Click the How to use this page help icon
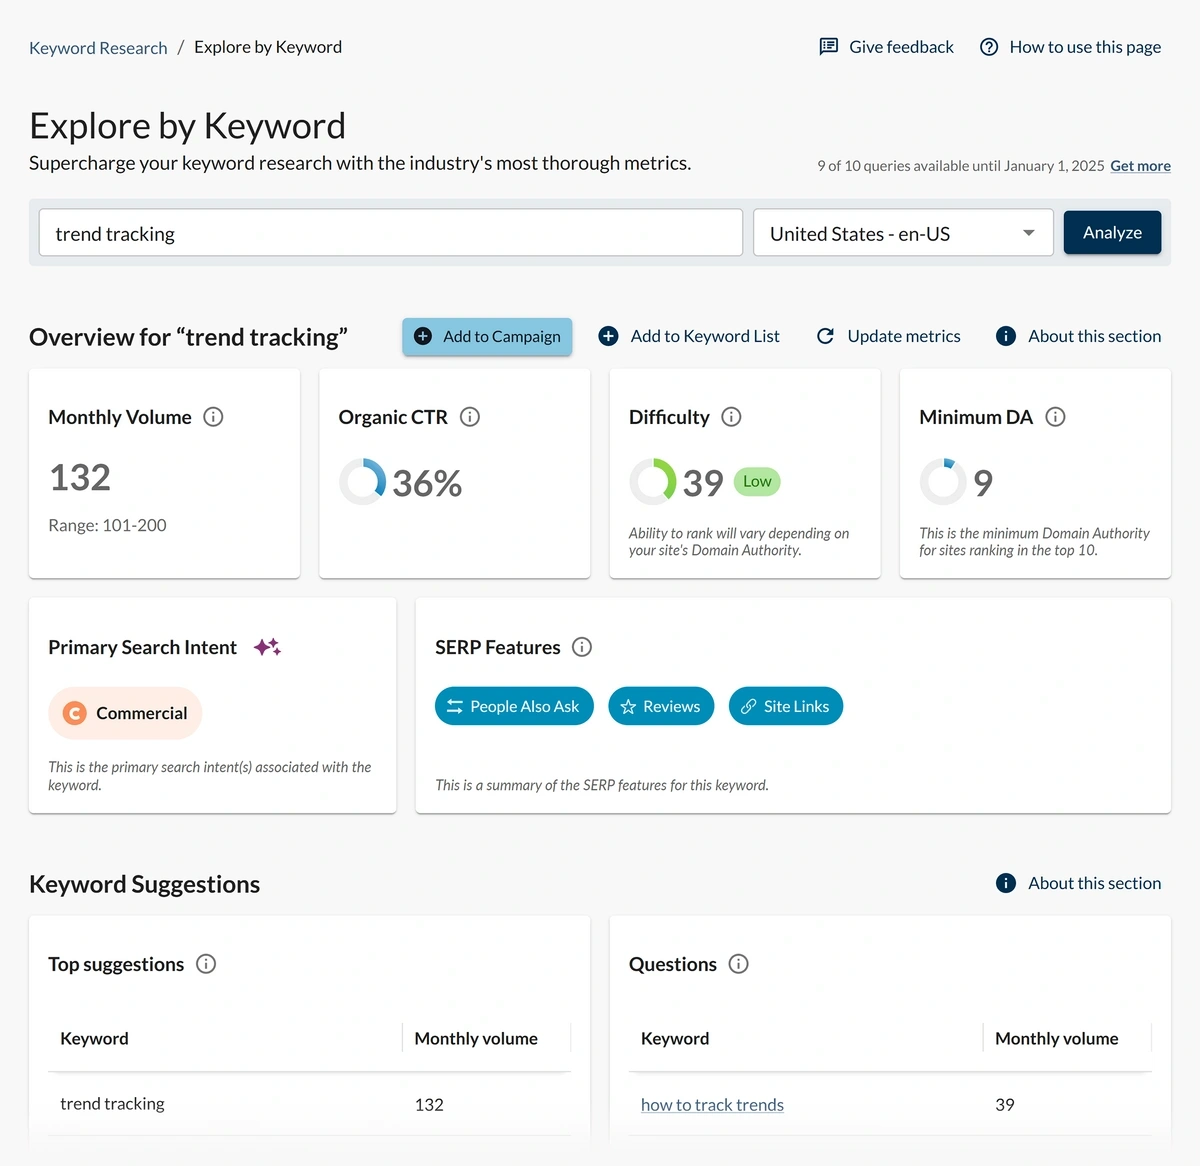This screenshot has height=1166, width=1200. pos(989,46)
